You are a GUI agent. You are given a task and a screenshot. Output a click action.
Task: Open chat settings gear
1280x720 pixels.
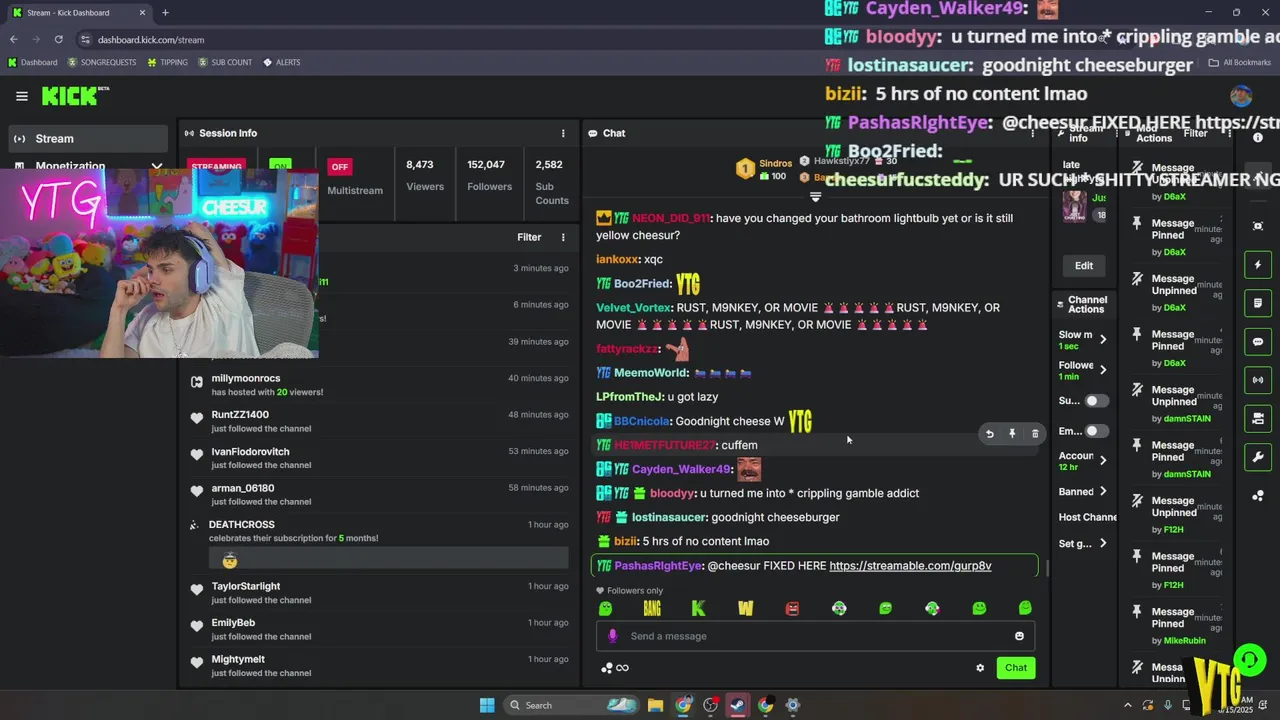(980, 668)
